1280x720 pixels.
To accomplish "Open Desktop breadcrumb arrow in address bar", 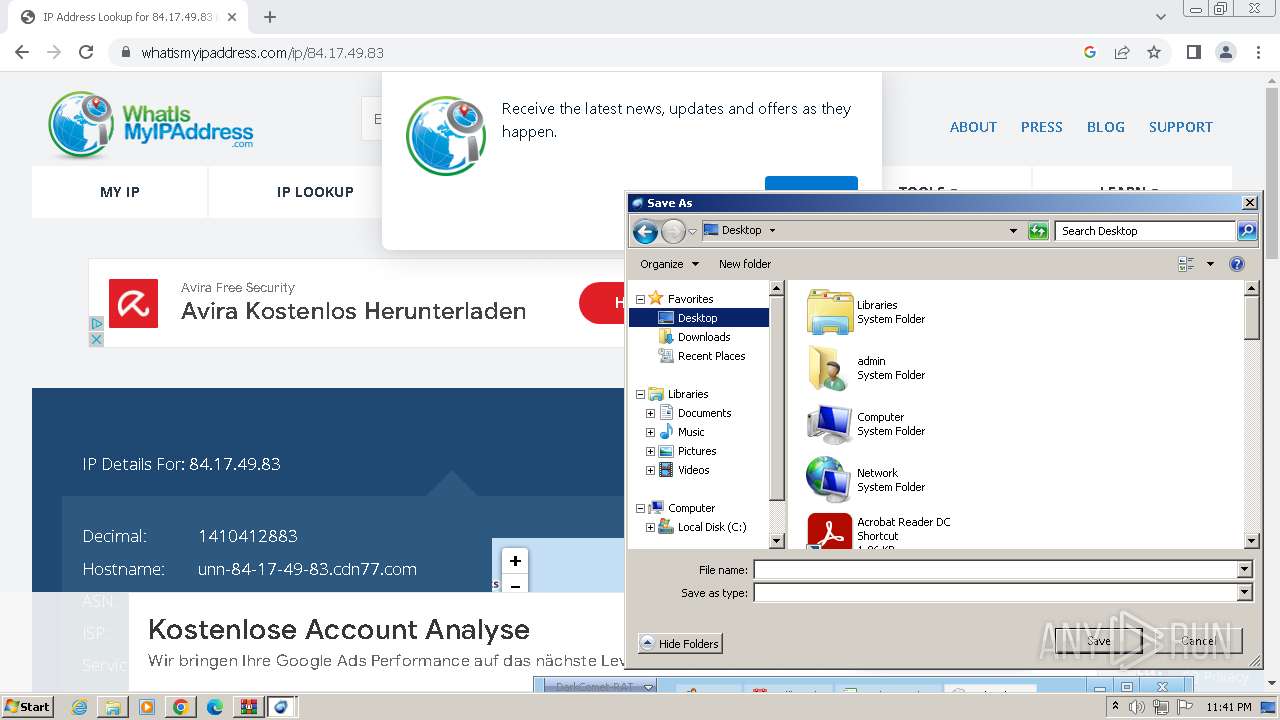I will click(x=772, y=230).
